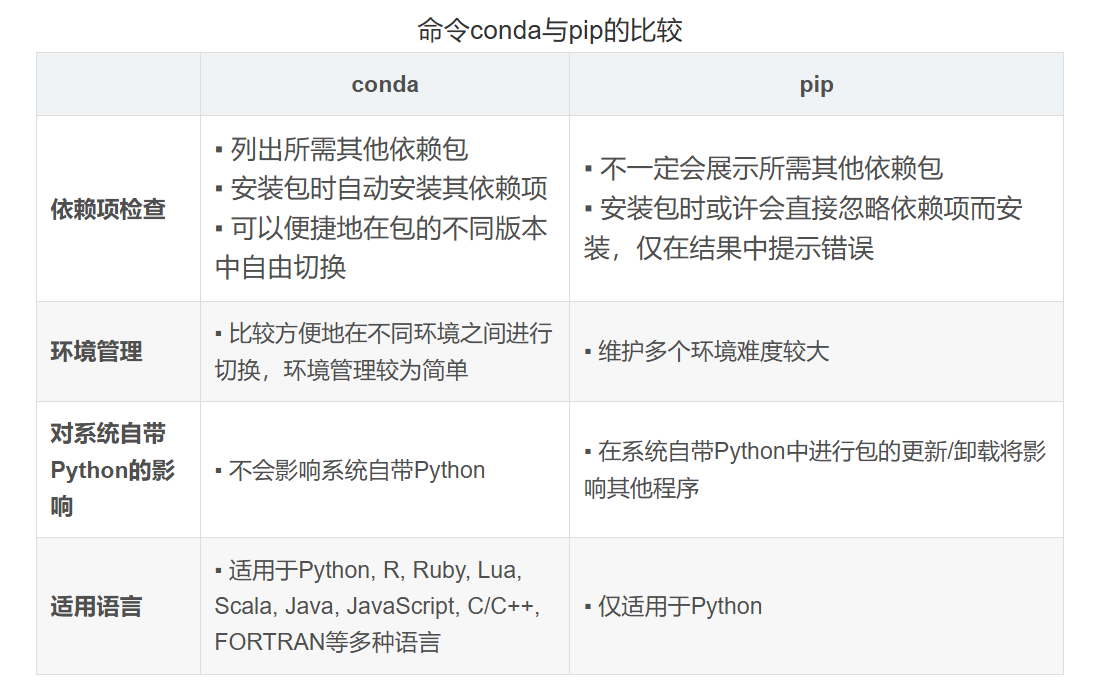The width and height of the screenshot is (1095, 693).
Task: Click the word 'Ruby' in the languages list
Action: pyautogui.click(x=439, y=570)
